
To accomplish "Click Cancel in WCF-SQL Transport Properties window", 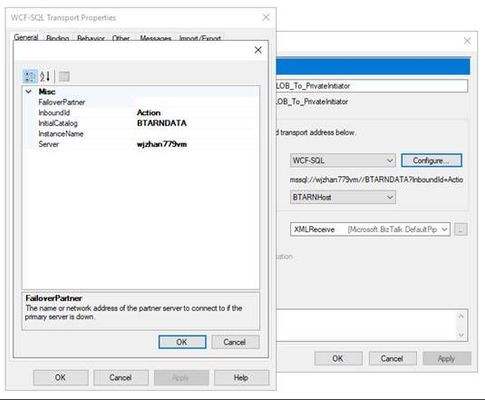I will 121,378.
